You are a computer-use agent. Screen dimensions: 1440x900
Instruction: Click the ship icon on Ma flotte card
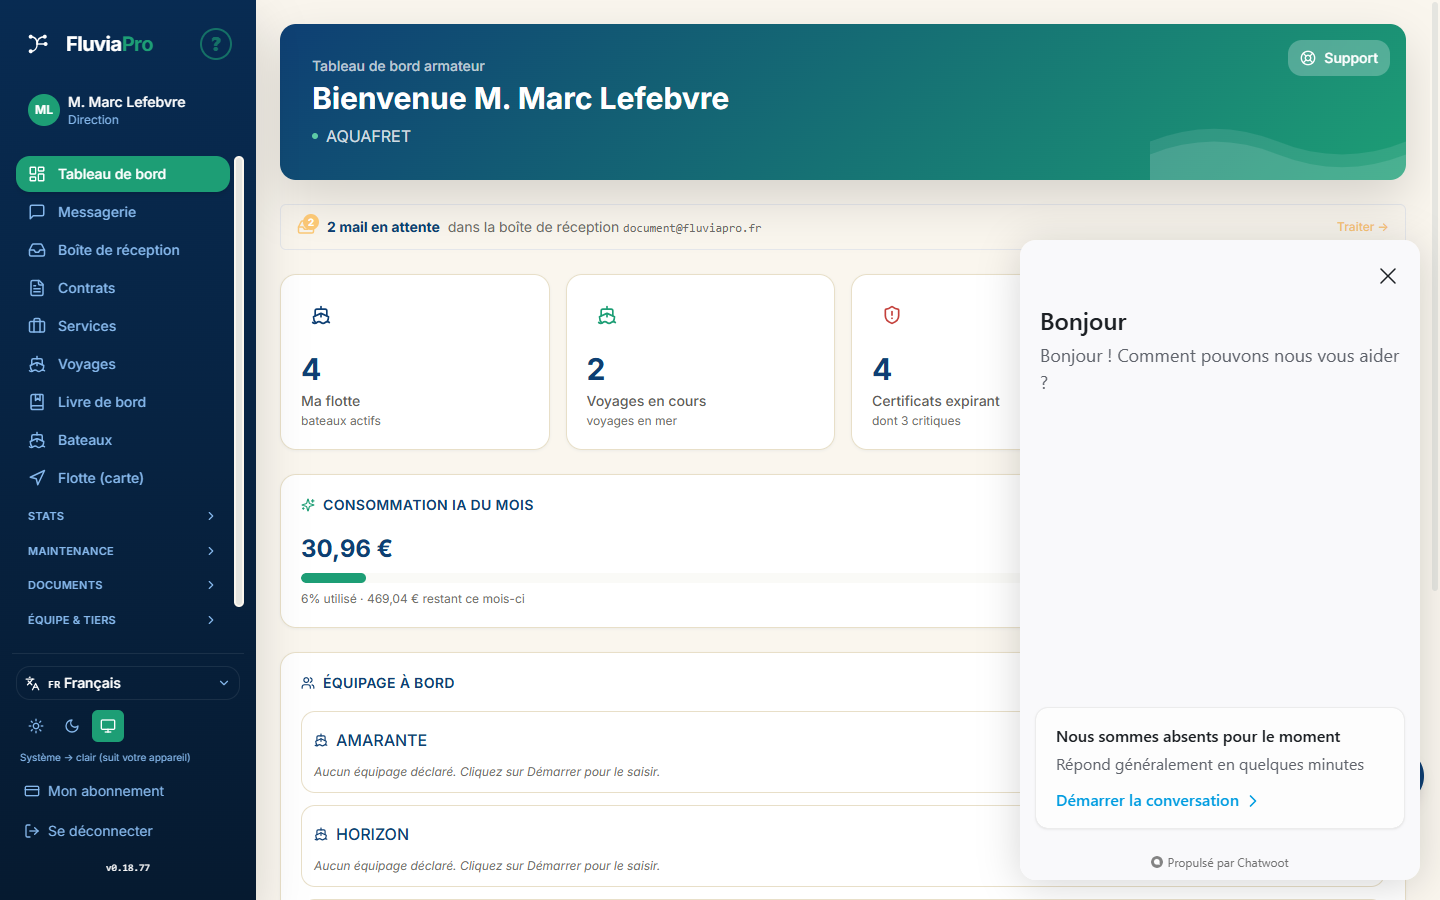coord(321,316)
